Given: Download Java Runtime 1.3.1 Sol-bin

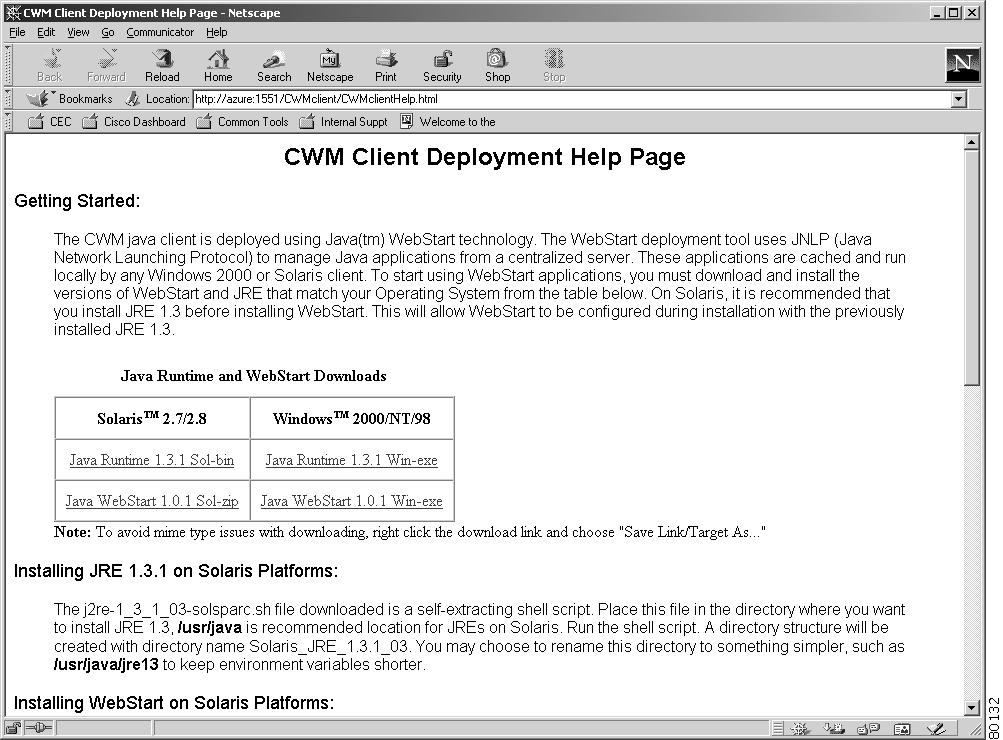Looking at the screenshot, I should [x=152, y=460].
